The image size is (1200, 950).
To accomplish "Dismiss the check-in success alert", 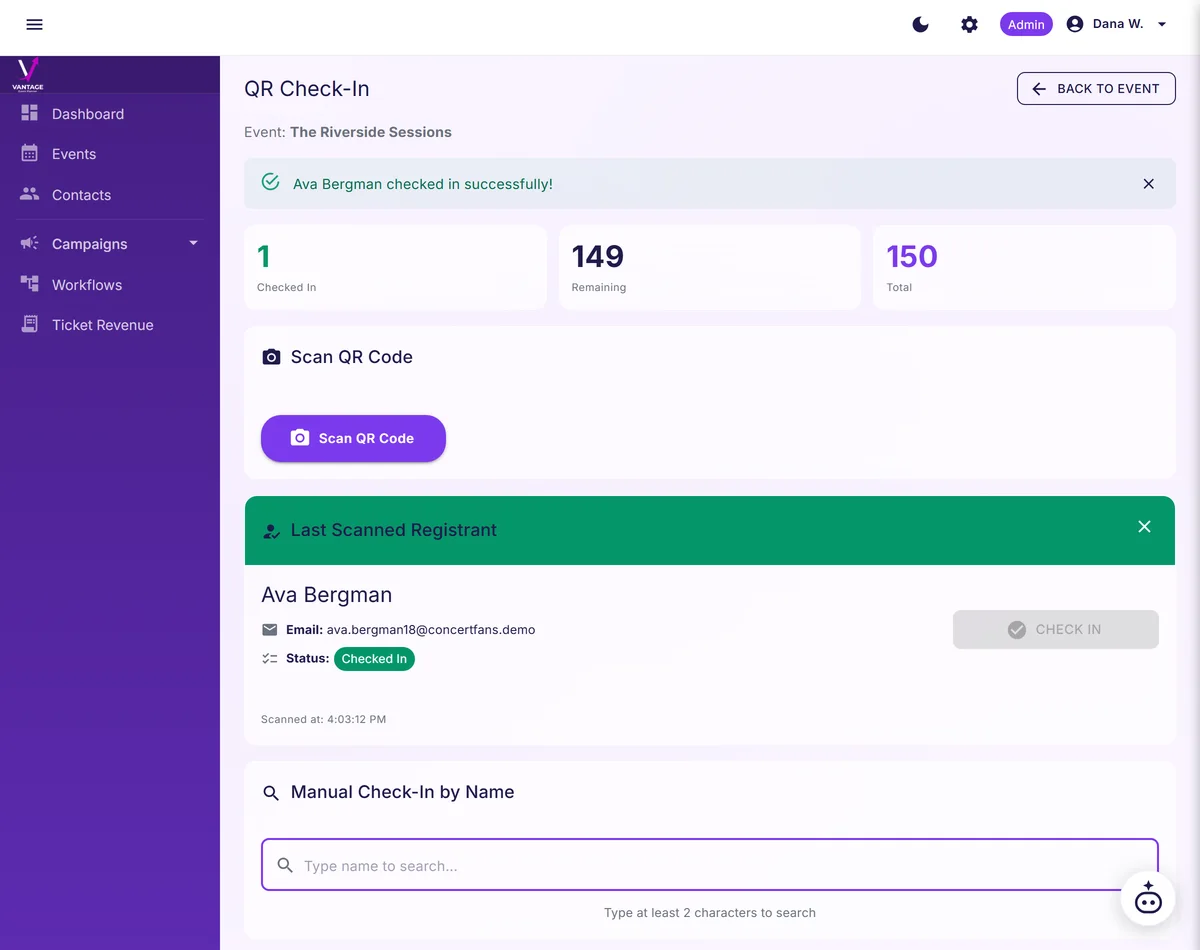I will click(x=1148, y=184).
